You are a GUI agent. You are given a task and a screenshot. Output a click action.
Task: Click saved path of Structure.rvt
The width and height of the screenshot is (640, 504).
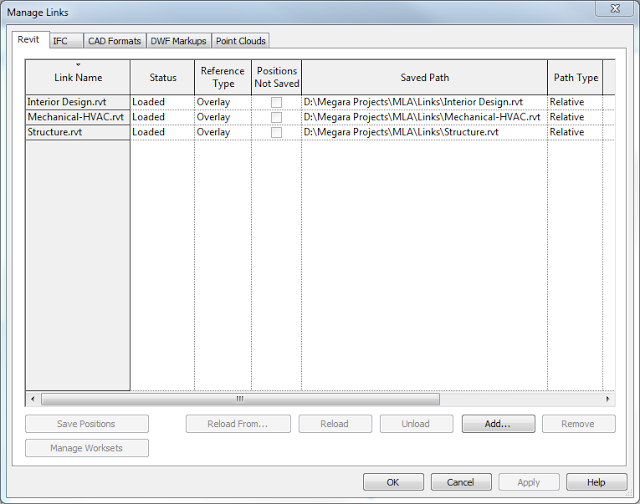(424, 132)
